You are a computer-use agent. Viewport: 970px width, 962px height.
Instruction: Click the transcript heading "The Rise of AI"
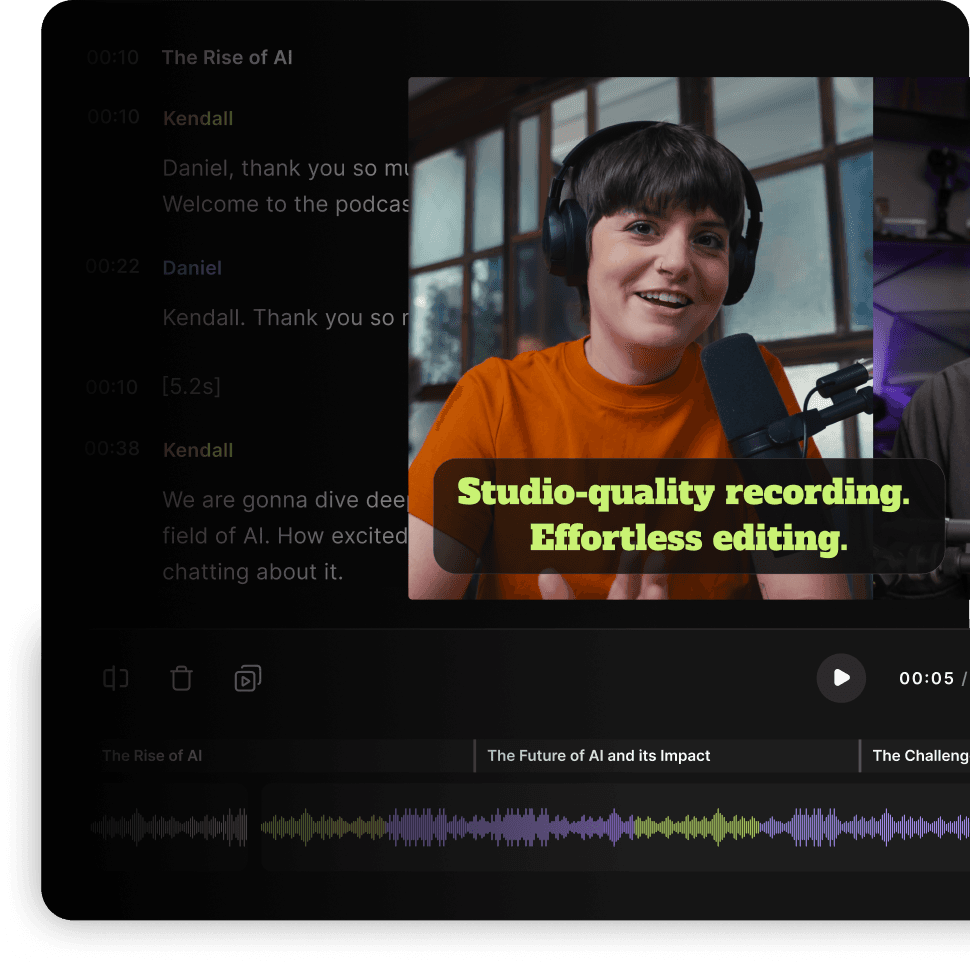[227, 57]
